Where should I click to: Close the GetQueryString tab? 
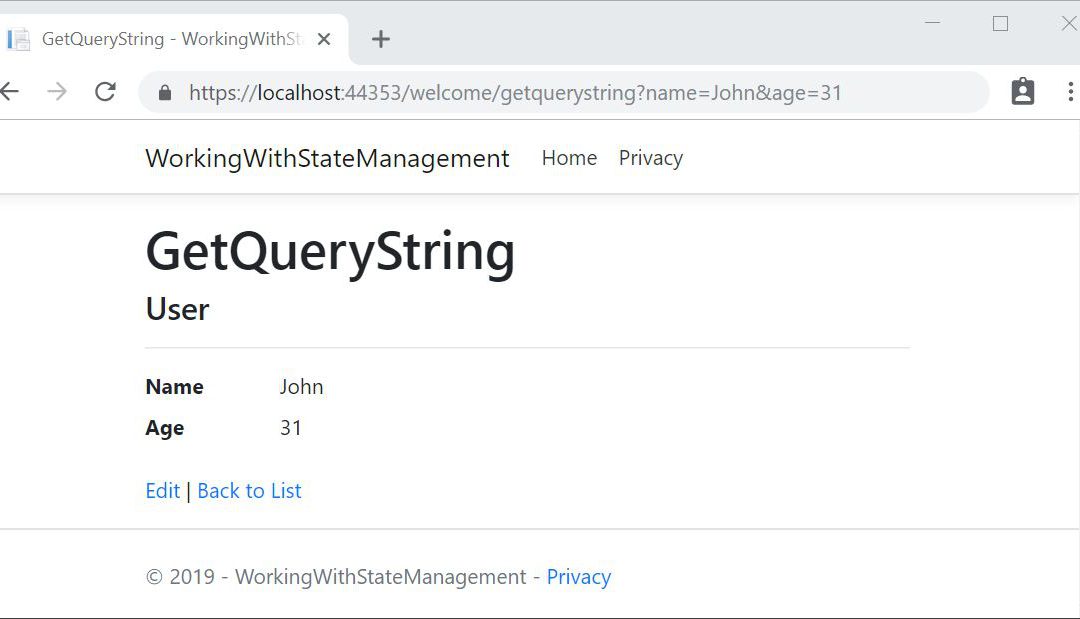click(323, 39)
